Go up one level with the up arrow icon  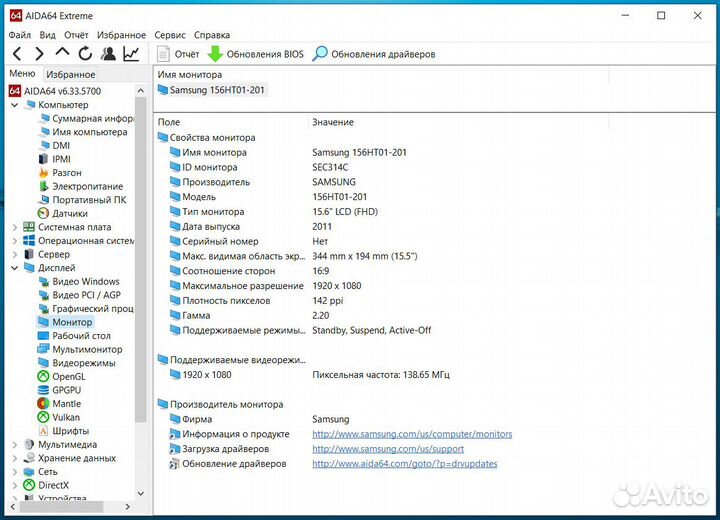[62, 53]
